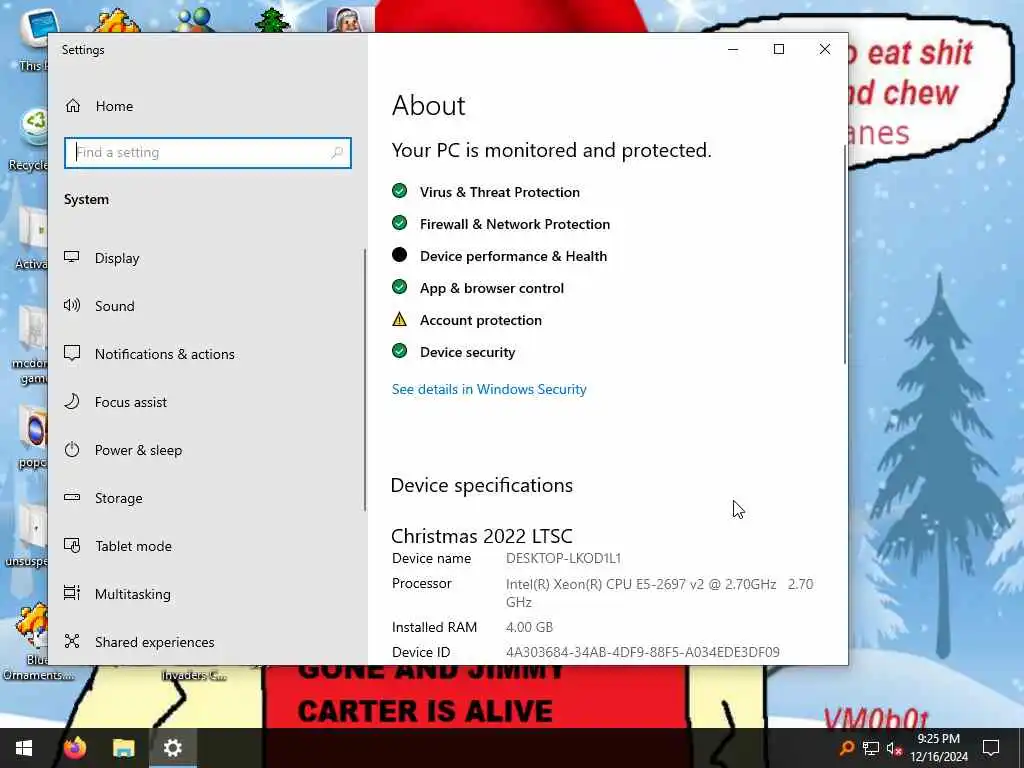Click the Home house icon
The width and height of the screenshot is (1024, 768).
(72, 106)
